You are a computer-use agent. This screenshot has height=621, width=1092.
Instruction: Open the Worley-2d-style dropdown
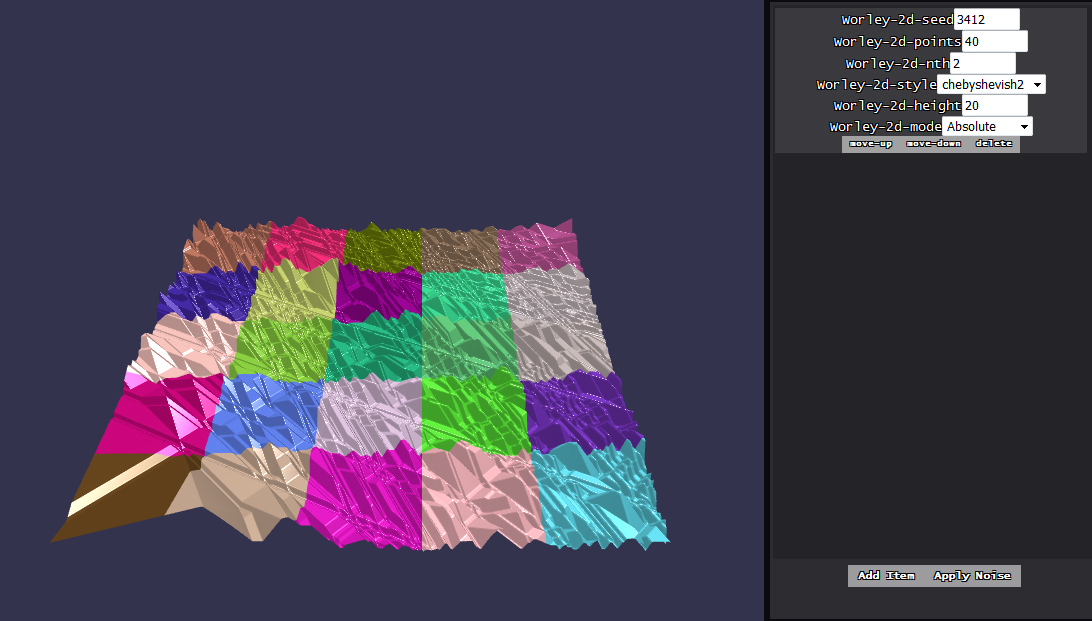pyautogui.click(x=990, y=85)
